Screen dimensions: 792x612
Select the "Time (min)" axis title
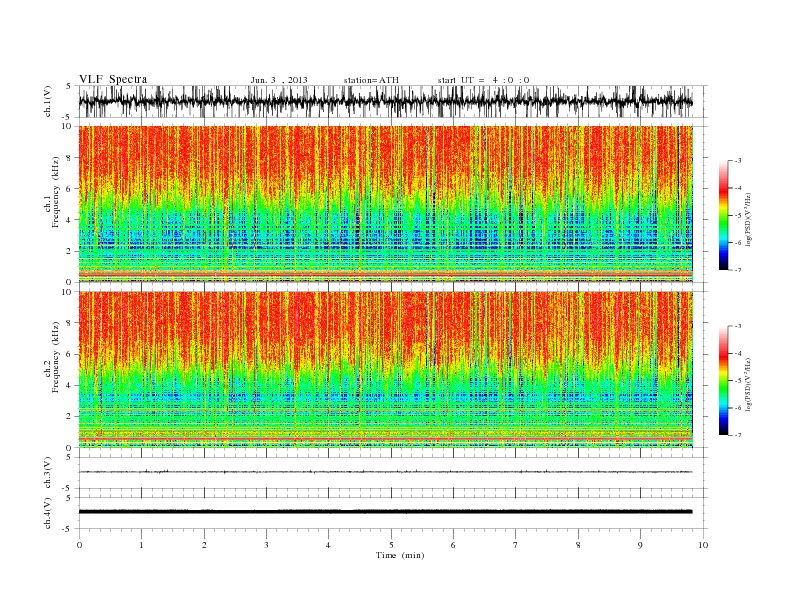coord(400,555)
